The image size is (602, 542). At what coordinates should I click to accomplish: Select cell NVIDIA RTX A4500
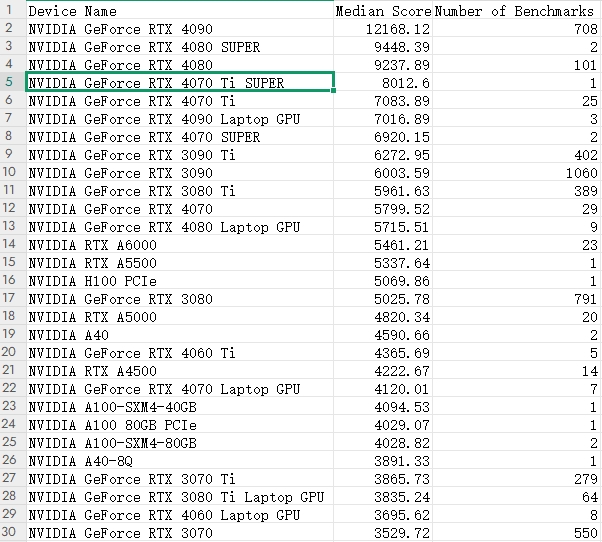pos(180,370)
